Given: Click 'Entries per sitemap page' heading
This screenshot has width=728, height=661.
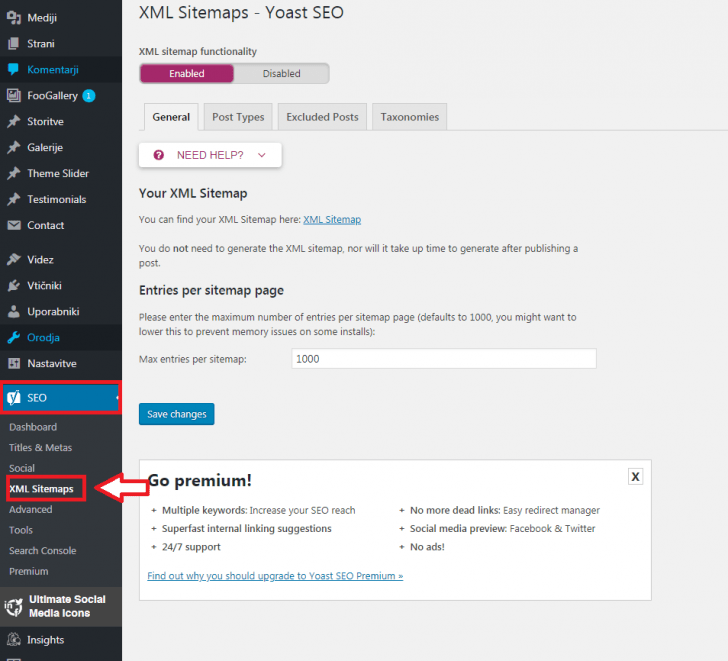Looking at the screenshot, I should 211,291.
